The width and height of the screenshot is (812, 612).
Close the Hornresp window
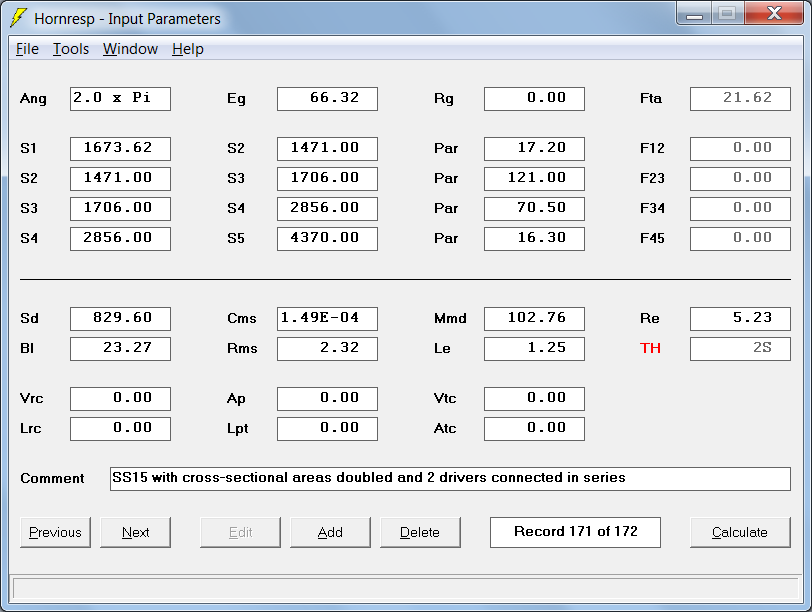[x=774, y=13]
